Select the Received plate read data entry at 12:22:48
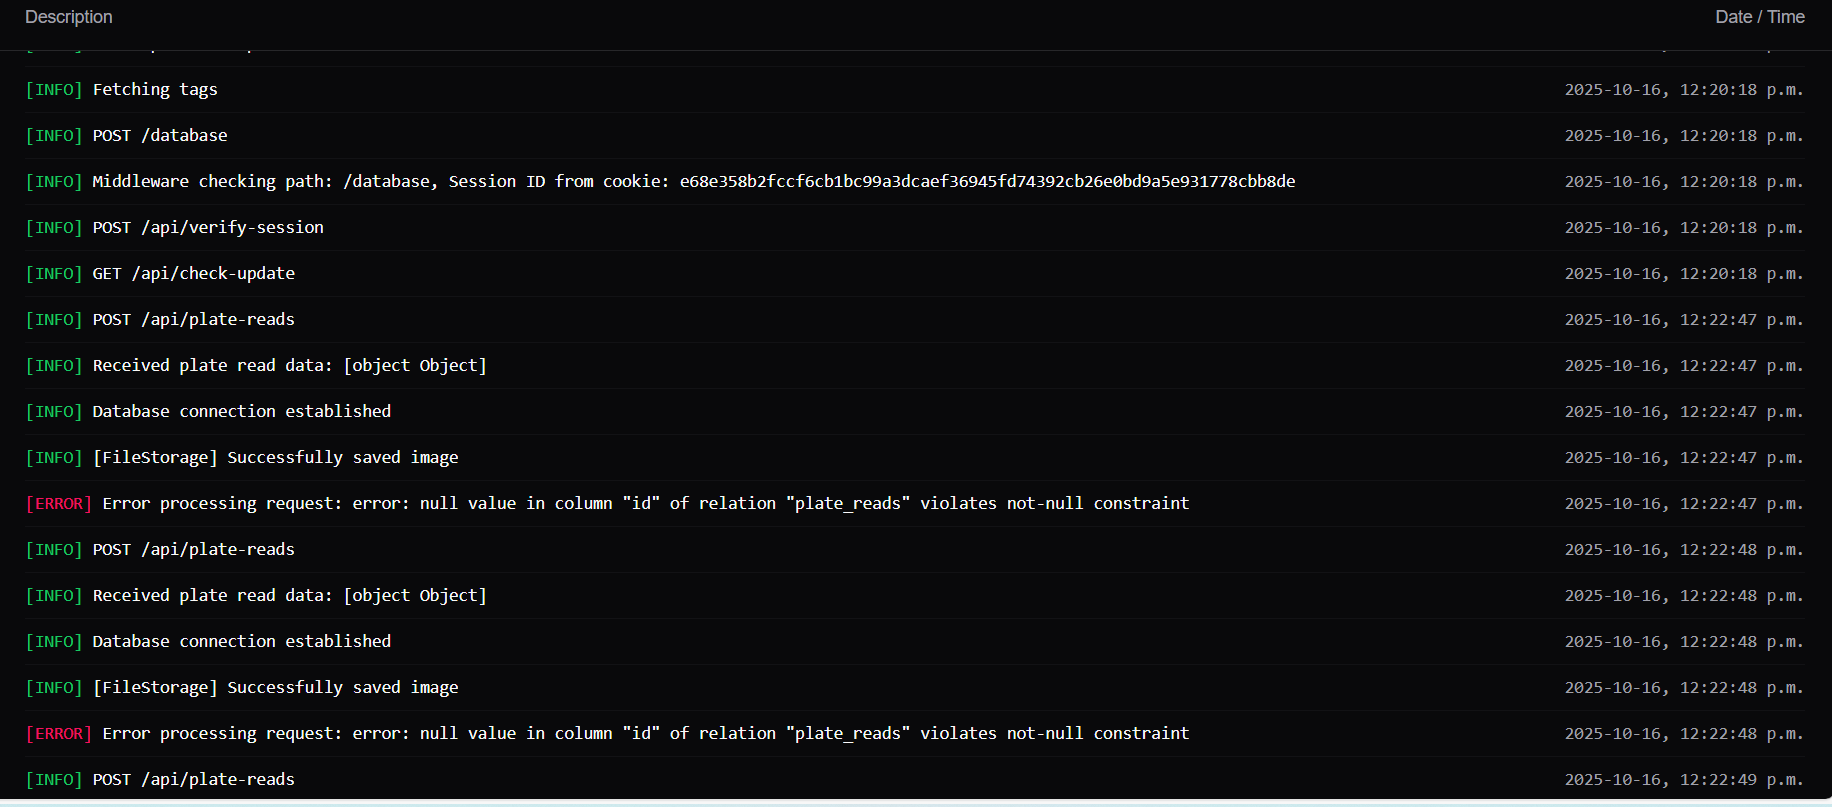 pyautogui.click(x=289, y=596)
